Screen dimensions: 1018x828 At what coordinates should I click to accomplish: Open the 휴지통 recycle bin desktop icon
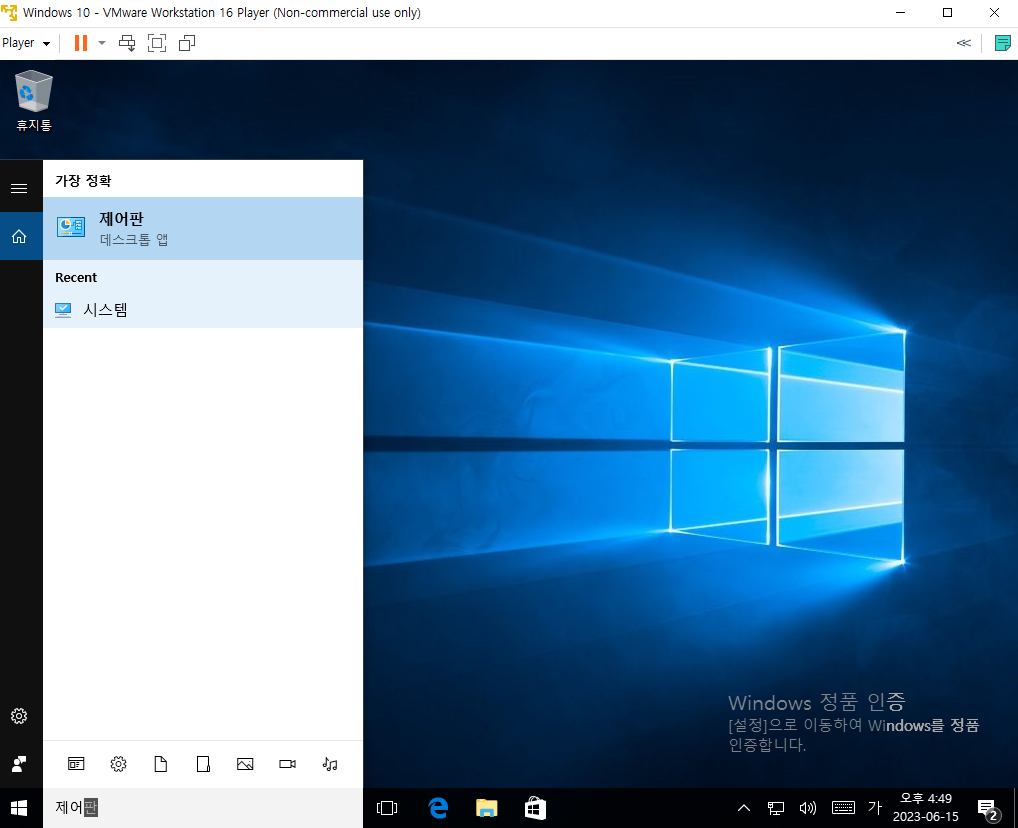(34, 101)
